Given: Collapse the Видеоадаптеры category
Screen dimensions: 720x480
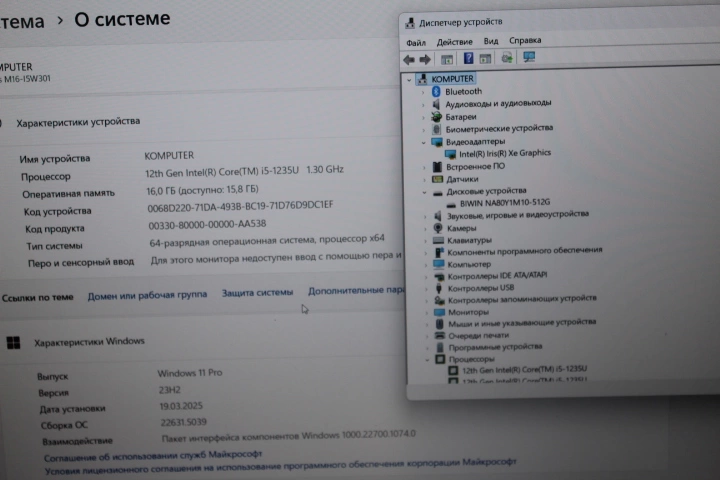Looking at the screenshot, I should tap(424, 142).
